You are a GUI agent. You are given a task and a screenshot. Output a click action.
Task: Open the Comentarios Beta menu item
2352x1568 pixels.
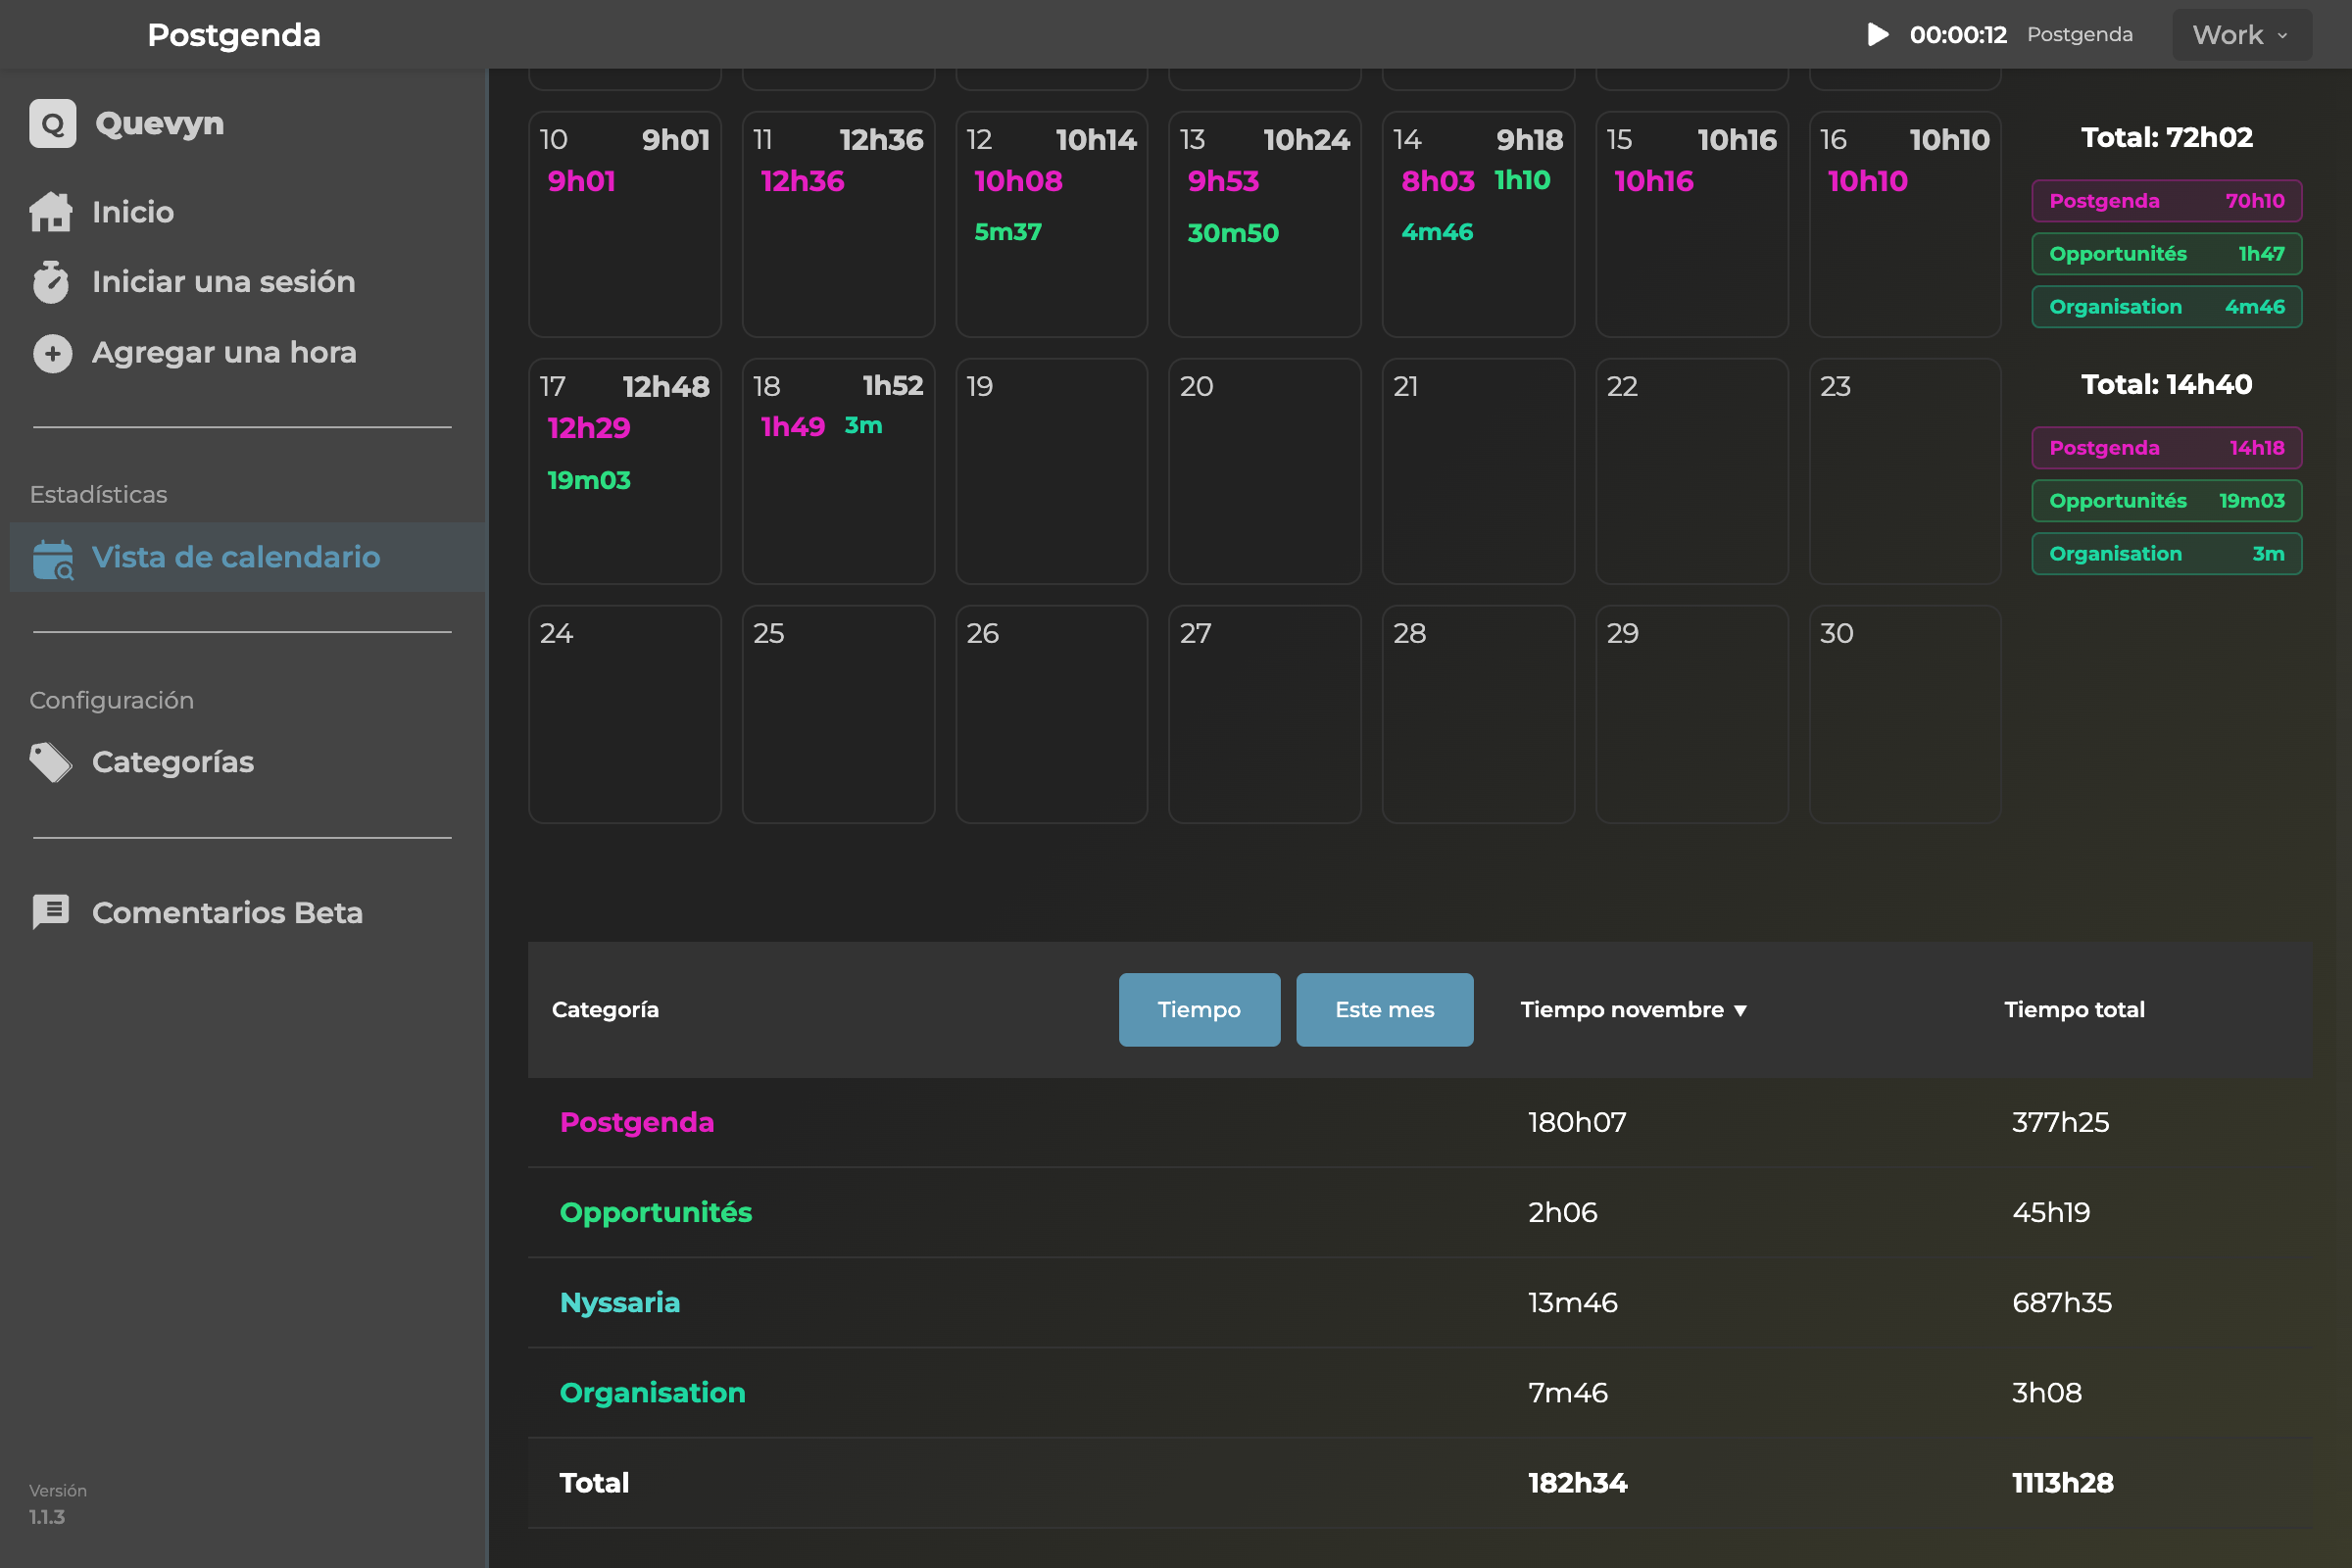227,912
